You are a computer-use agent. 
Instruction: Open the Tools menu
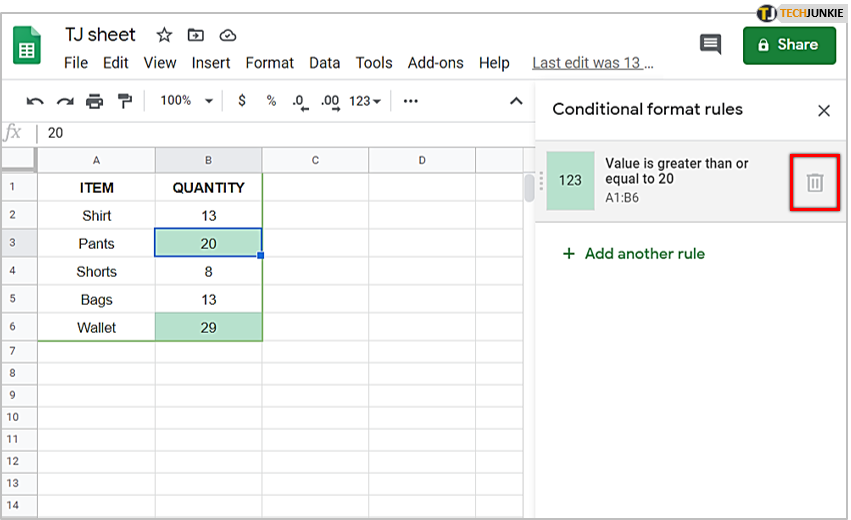374,63
